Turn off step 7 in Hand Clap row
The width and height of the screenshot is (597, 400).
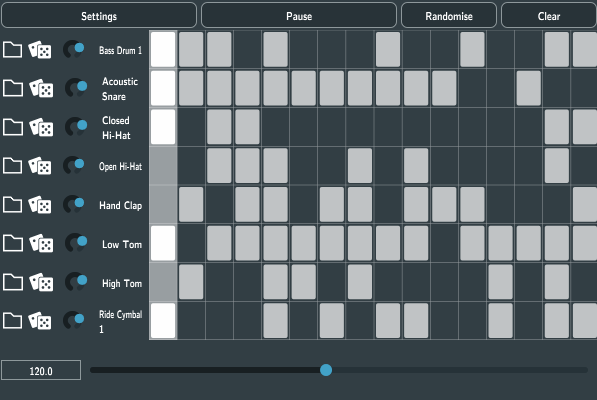(x=332, y=204)
